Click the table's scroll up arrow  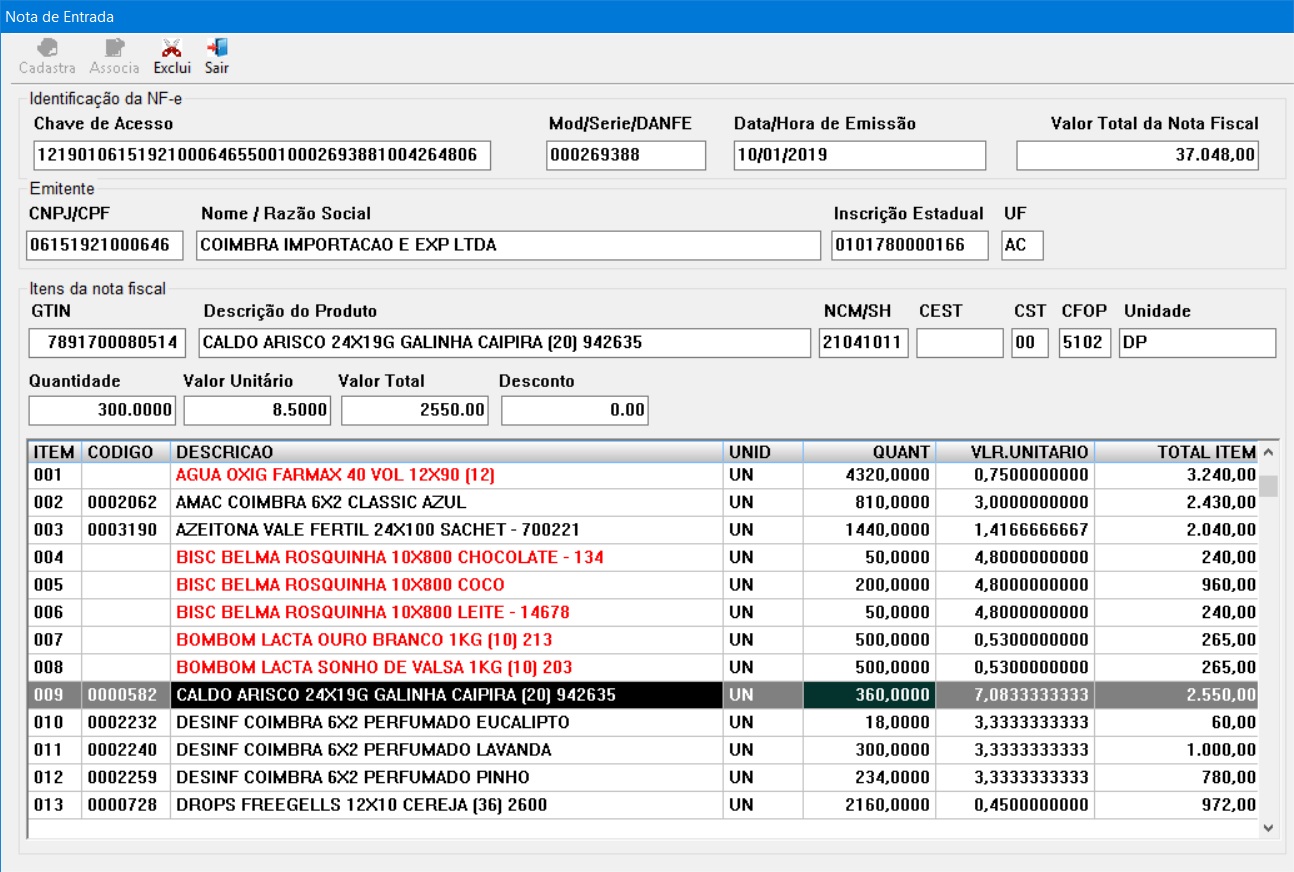point(1268,452)
